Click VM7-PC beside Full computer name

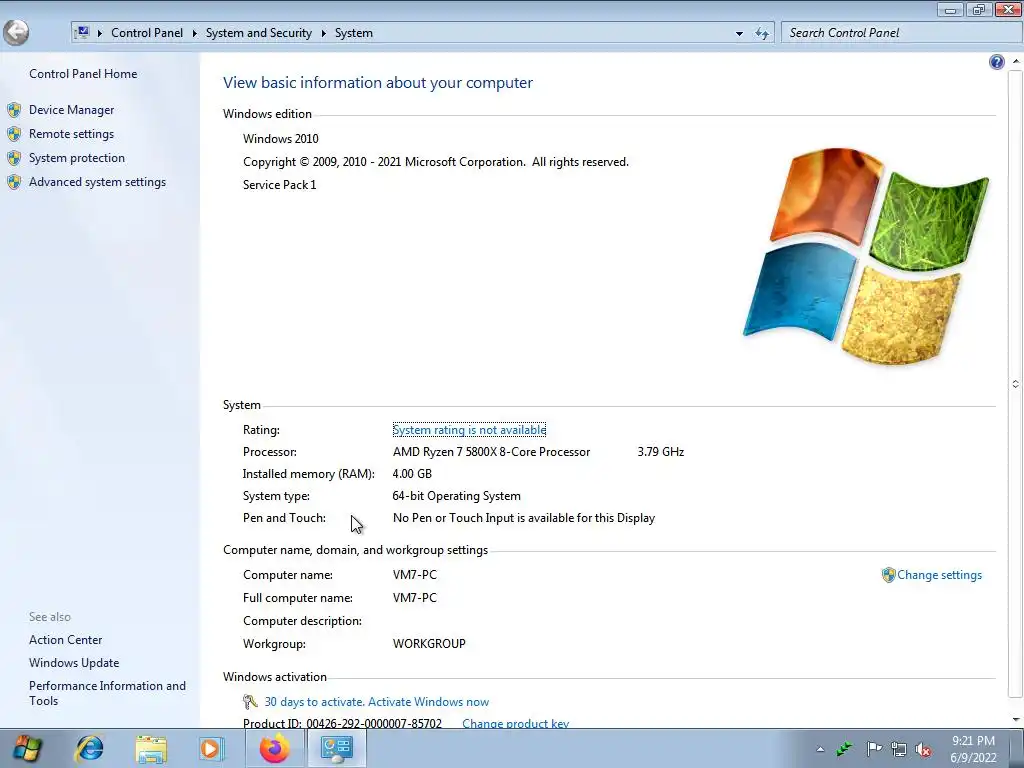[x=415, y=598]
